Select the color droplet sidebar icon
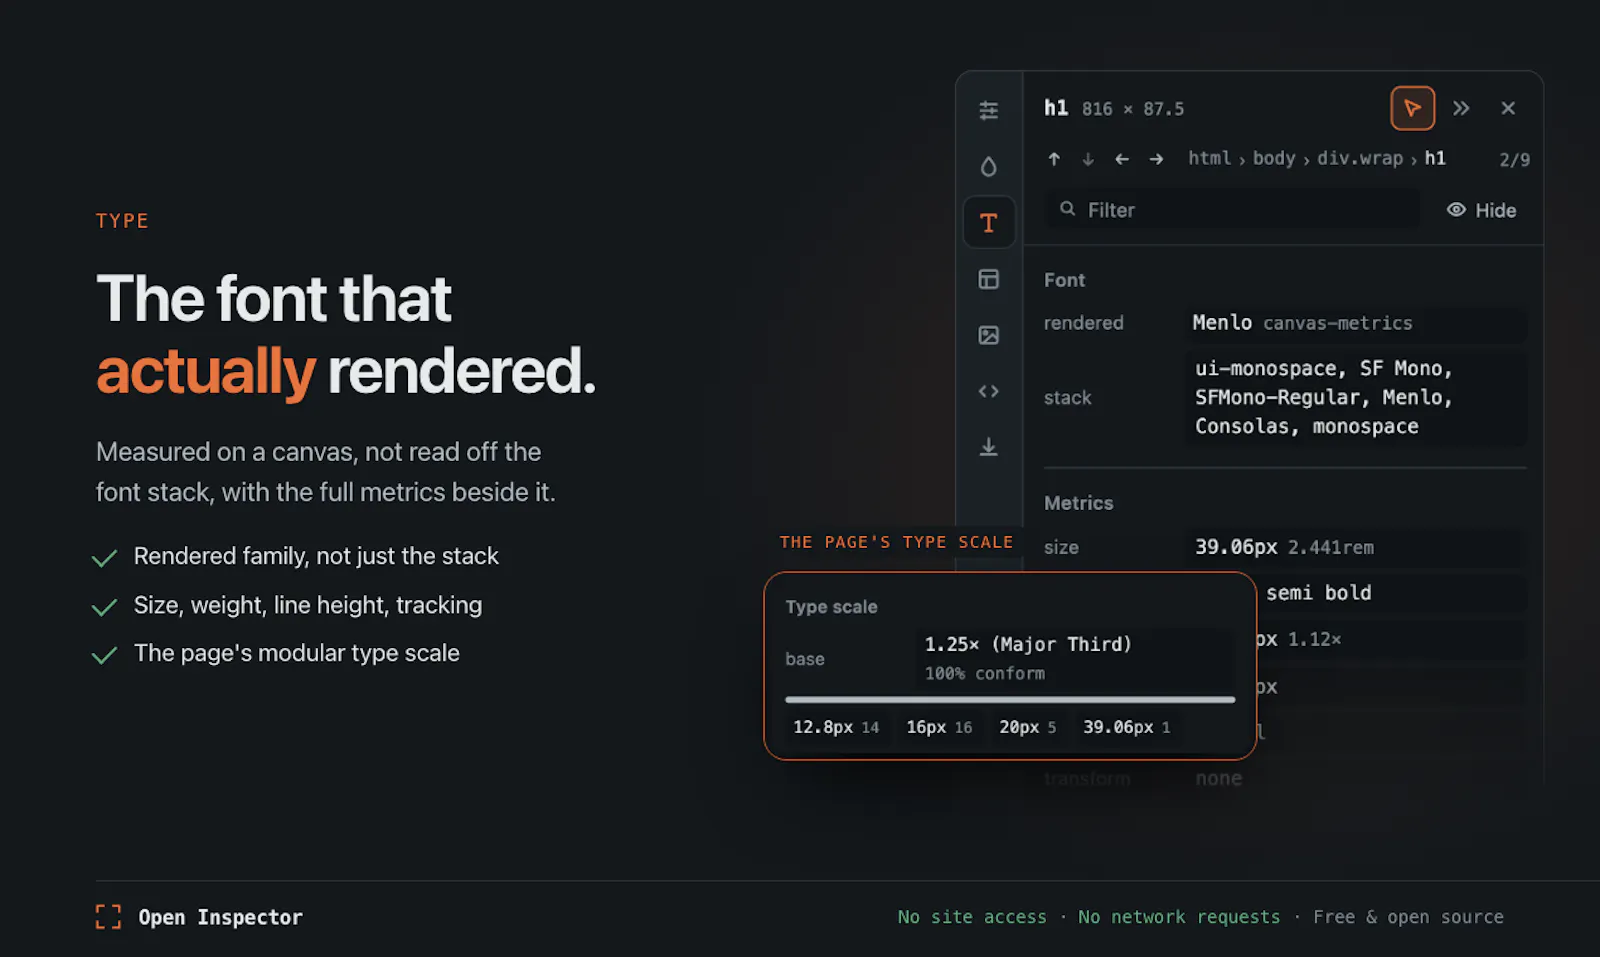This screenshot has height=957, width=1600. [x=988, y=166]
